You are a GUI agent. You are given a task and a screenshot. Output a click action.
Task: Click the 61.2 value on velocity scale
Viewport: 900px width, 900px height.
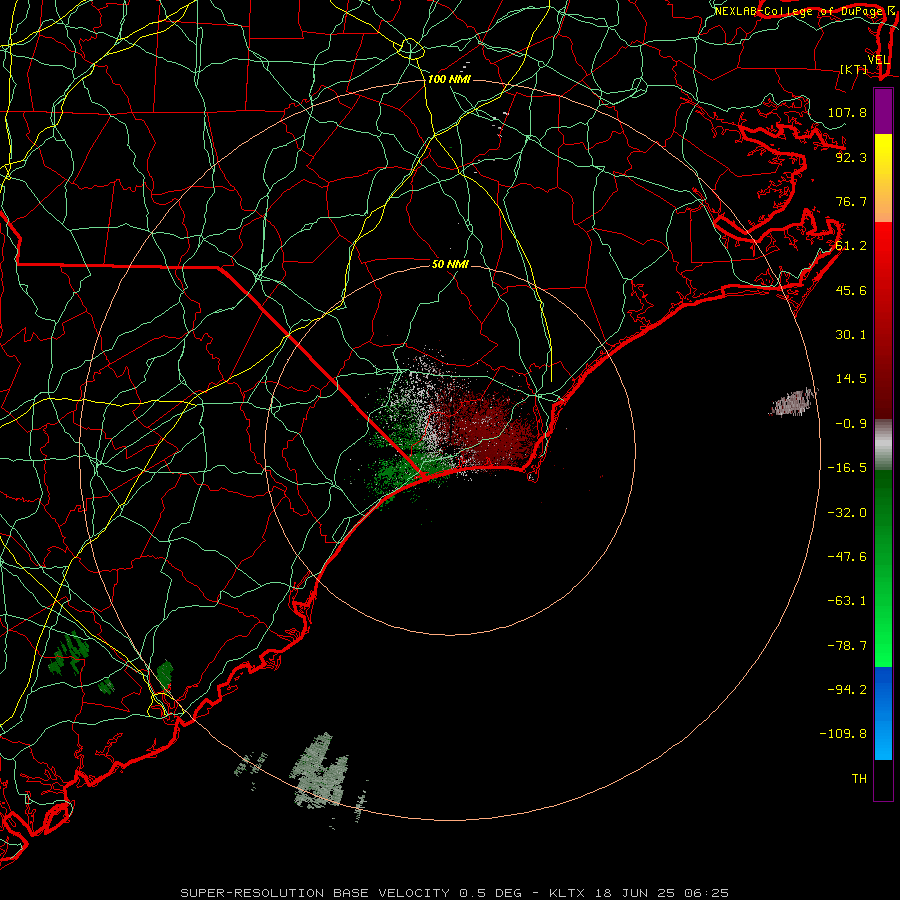point(851,246)
